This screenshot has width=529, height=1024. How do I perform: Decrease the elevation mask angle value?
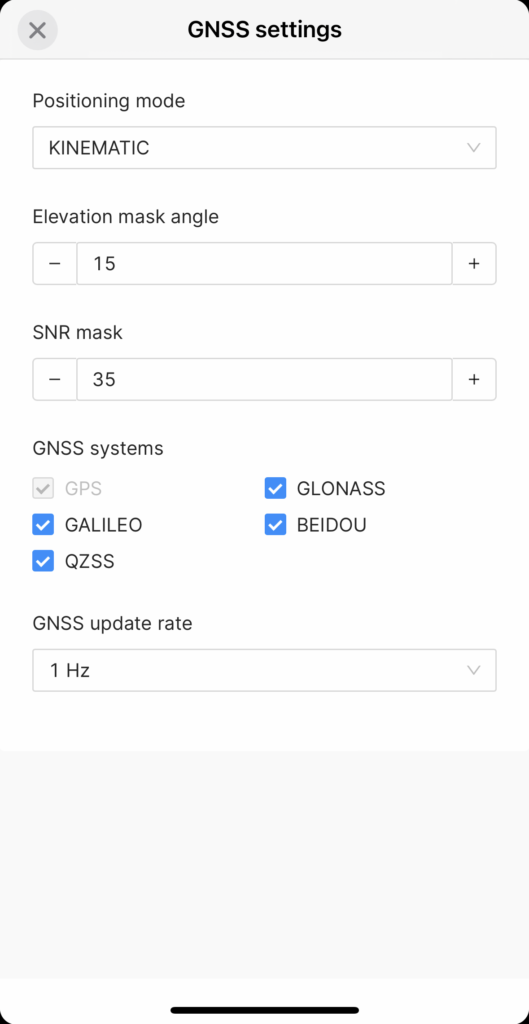pyautogui.click(x=55, y=264)
